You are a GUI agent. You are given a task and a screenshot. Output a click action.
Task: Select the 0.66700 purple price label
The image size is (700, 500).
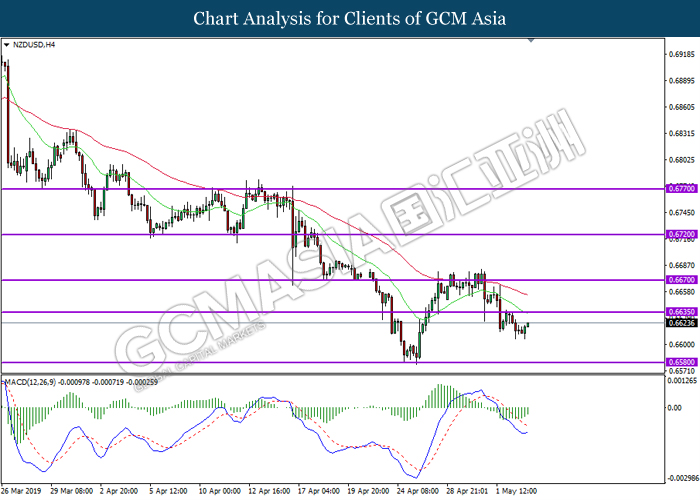point(681,279)
